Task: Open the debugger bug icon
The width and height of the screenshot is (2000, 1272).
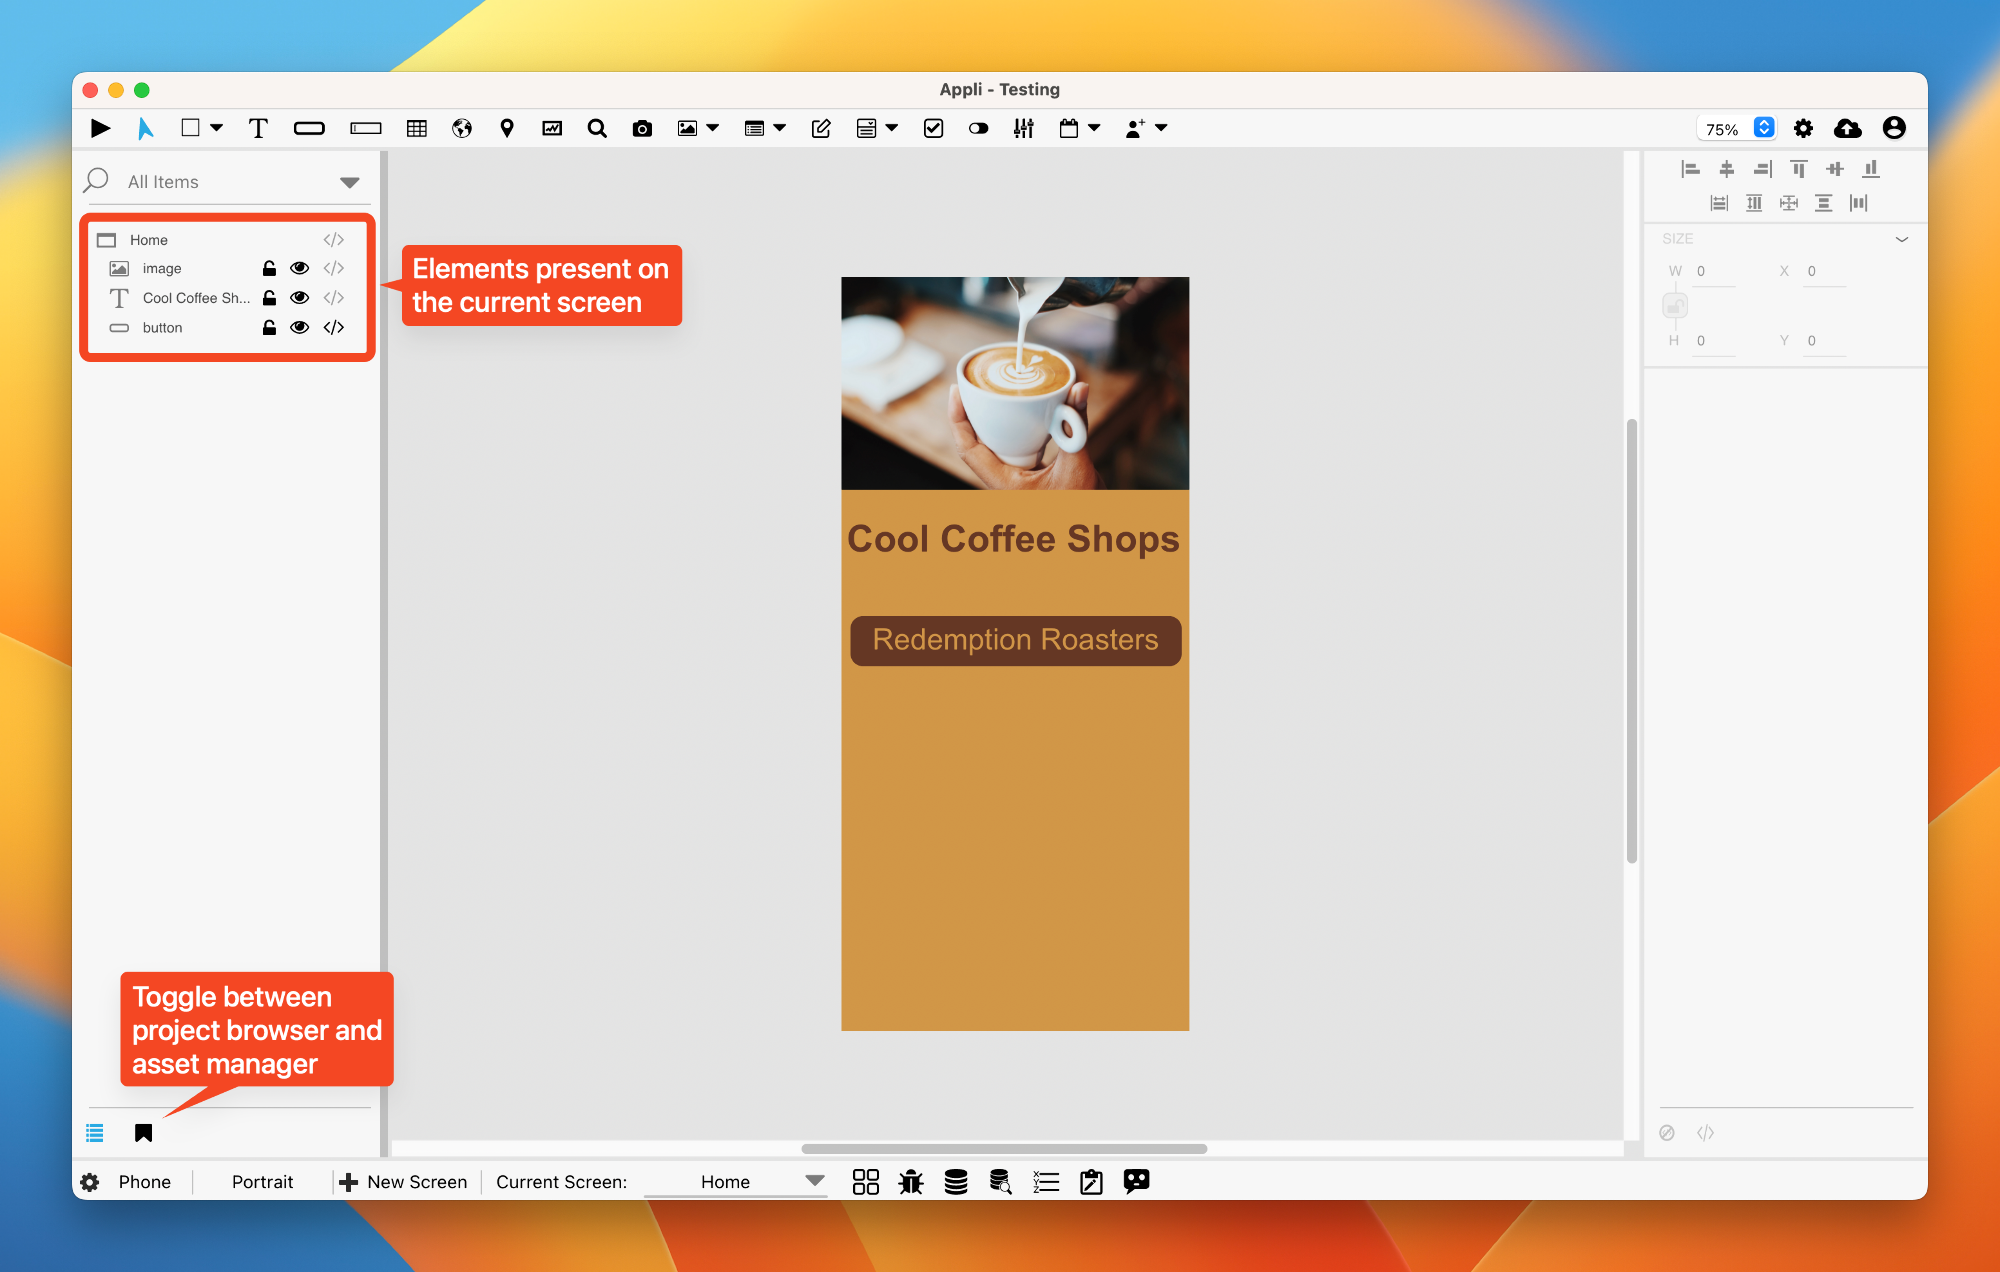Action: point(911,1182)
